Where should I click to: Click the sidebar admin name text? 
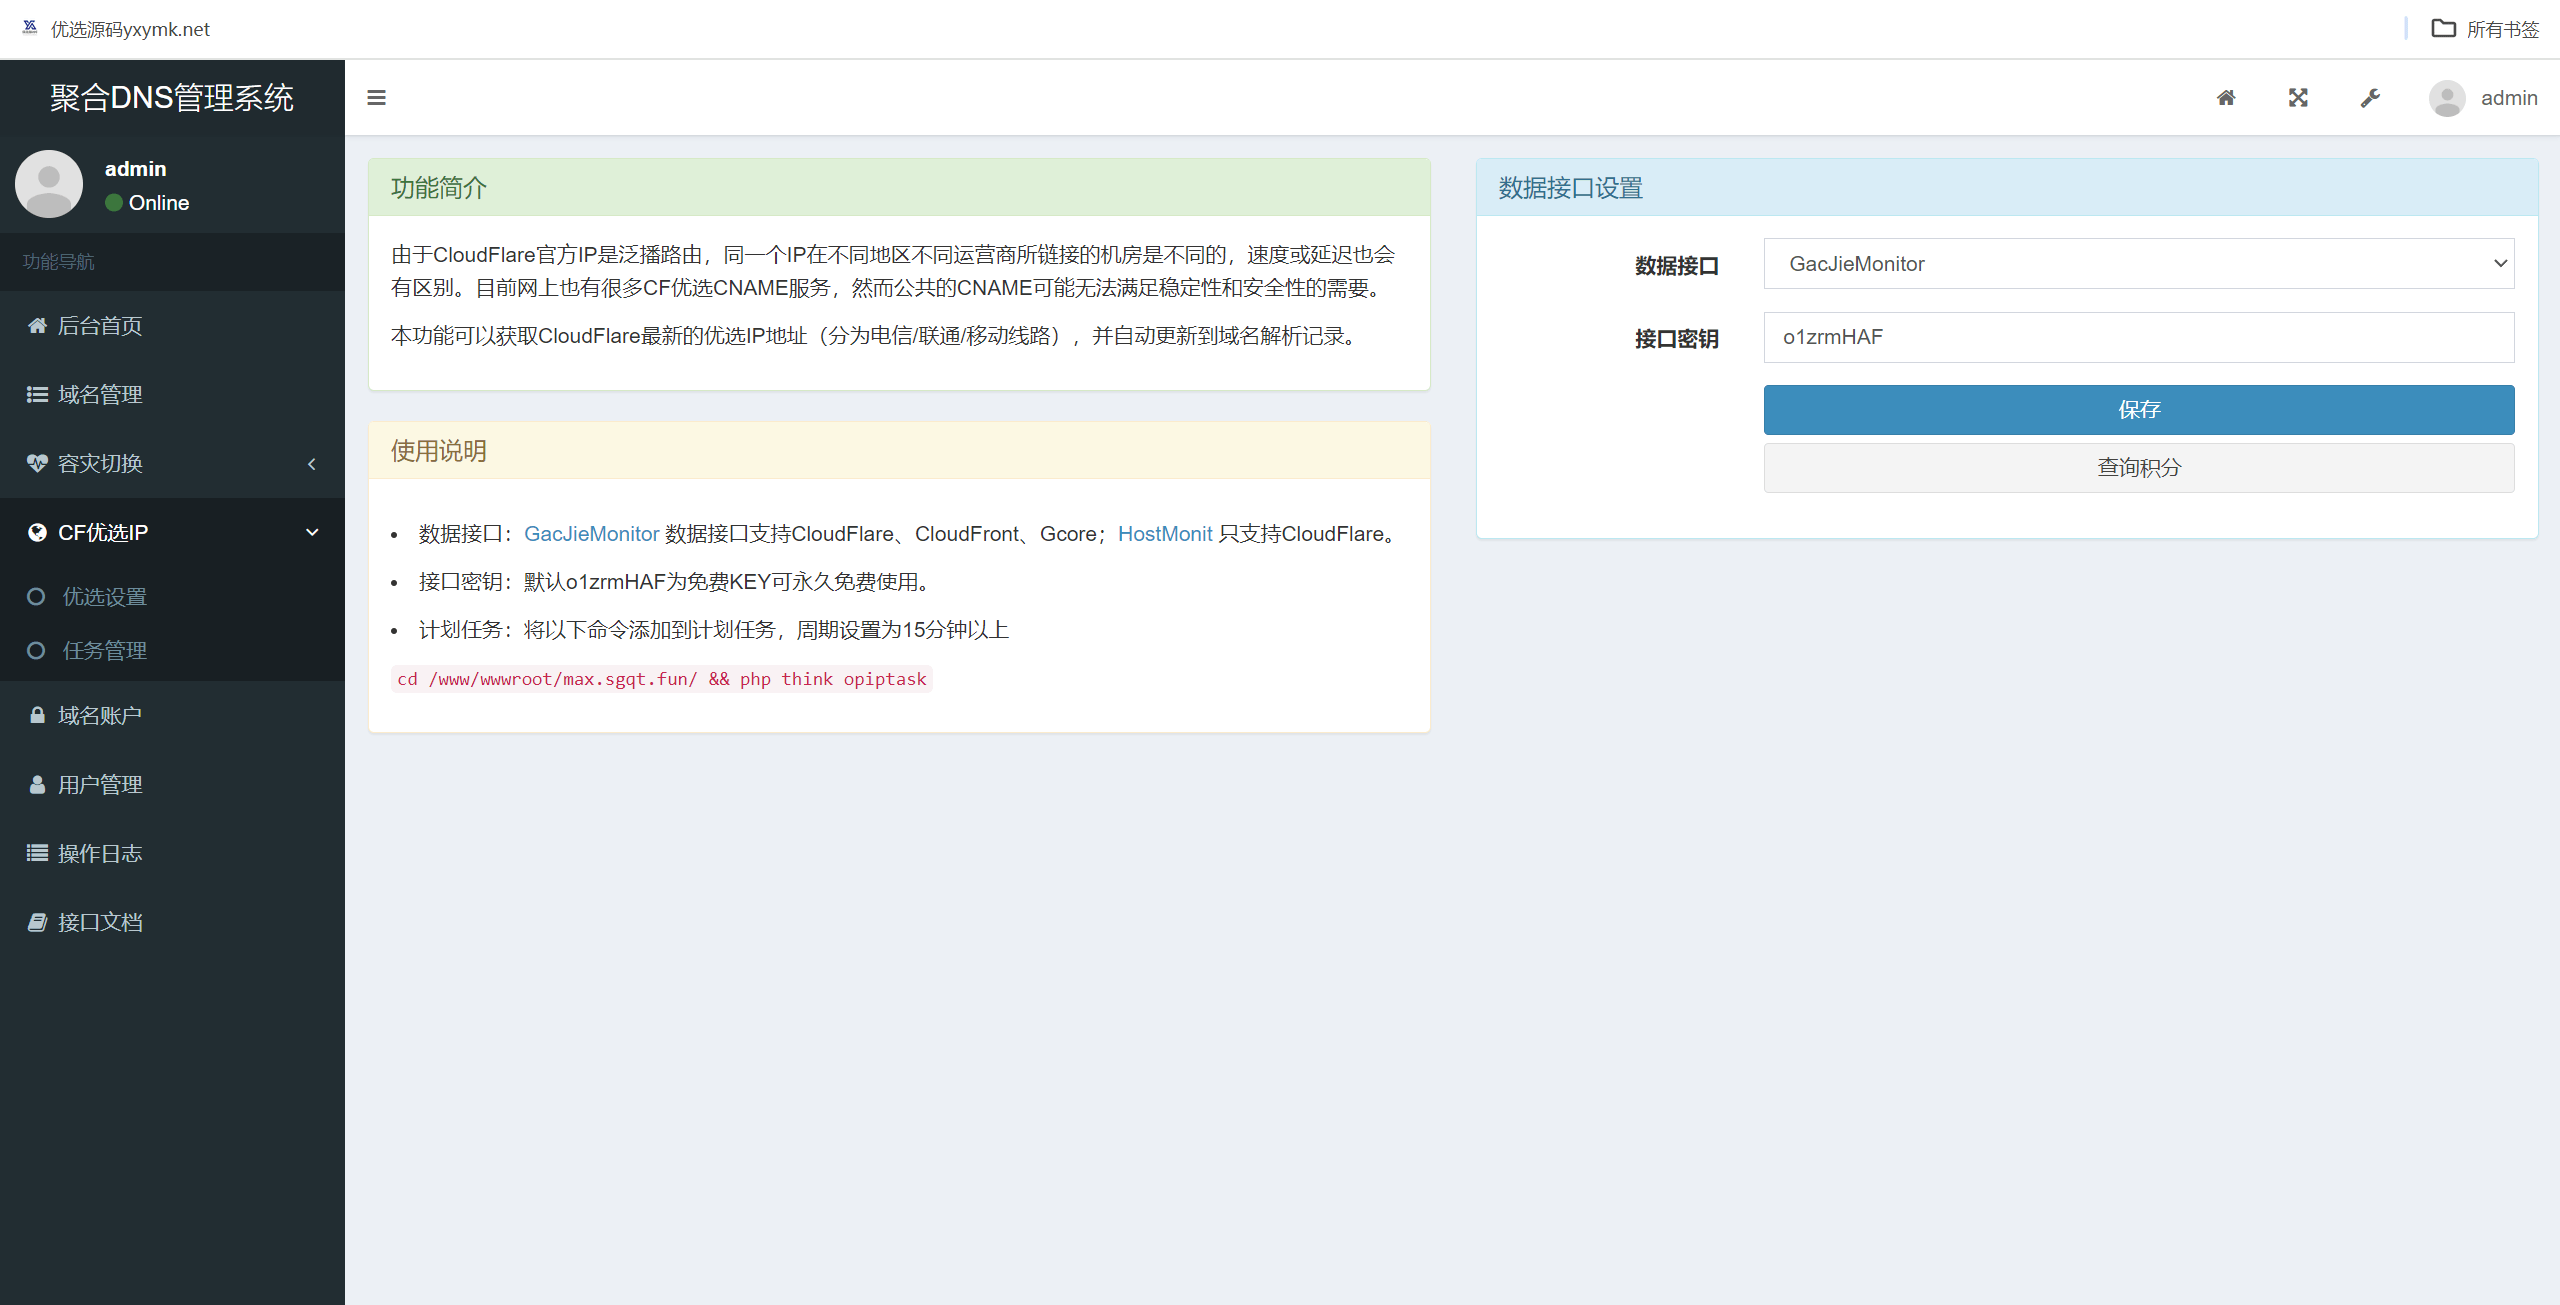pyautogui.click(x=135, y=168)
